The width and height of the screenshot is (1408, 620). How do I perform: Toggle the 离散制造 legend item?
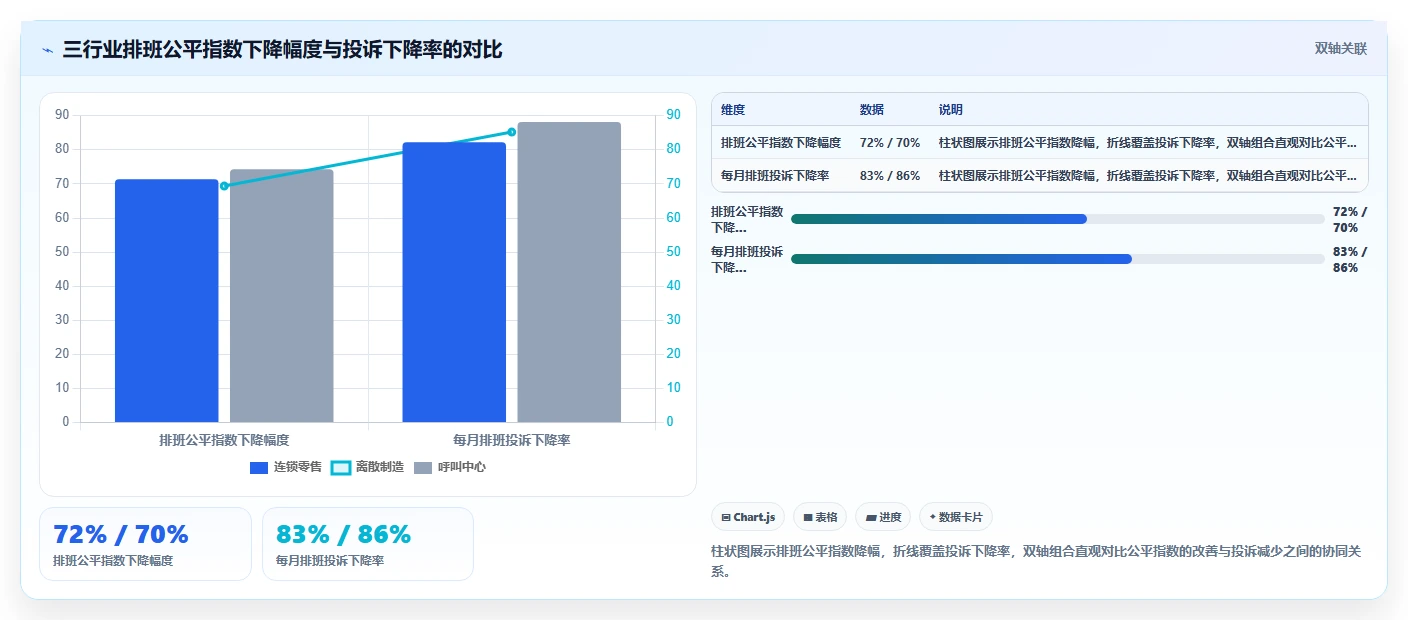367,467
